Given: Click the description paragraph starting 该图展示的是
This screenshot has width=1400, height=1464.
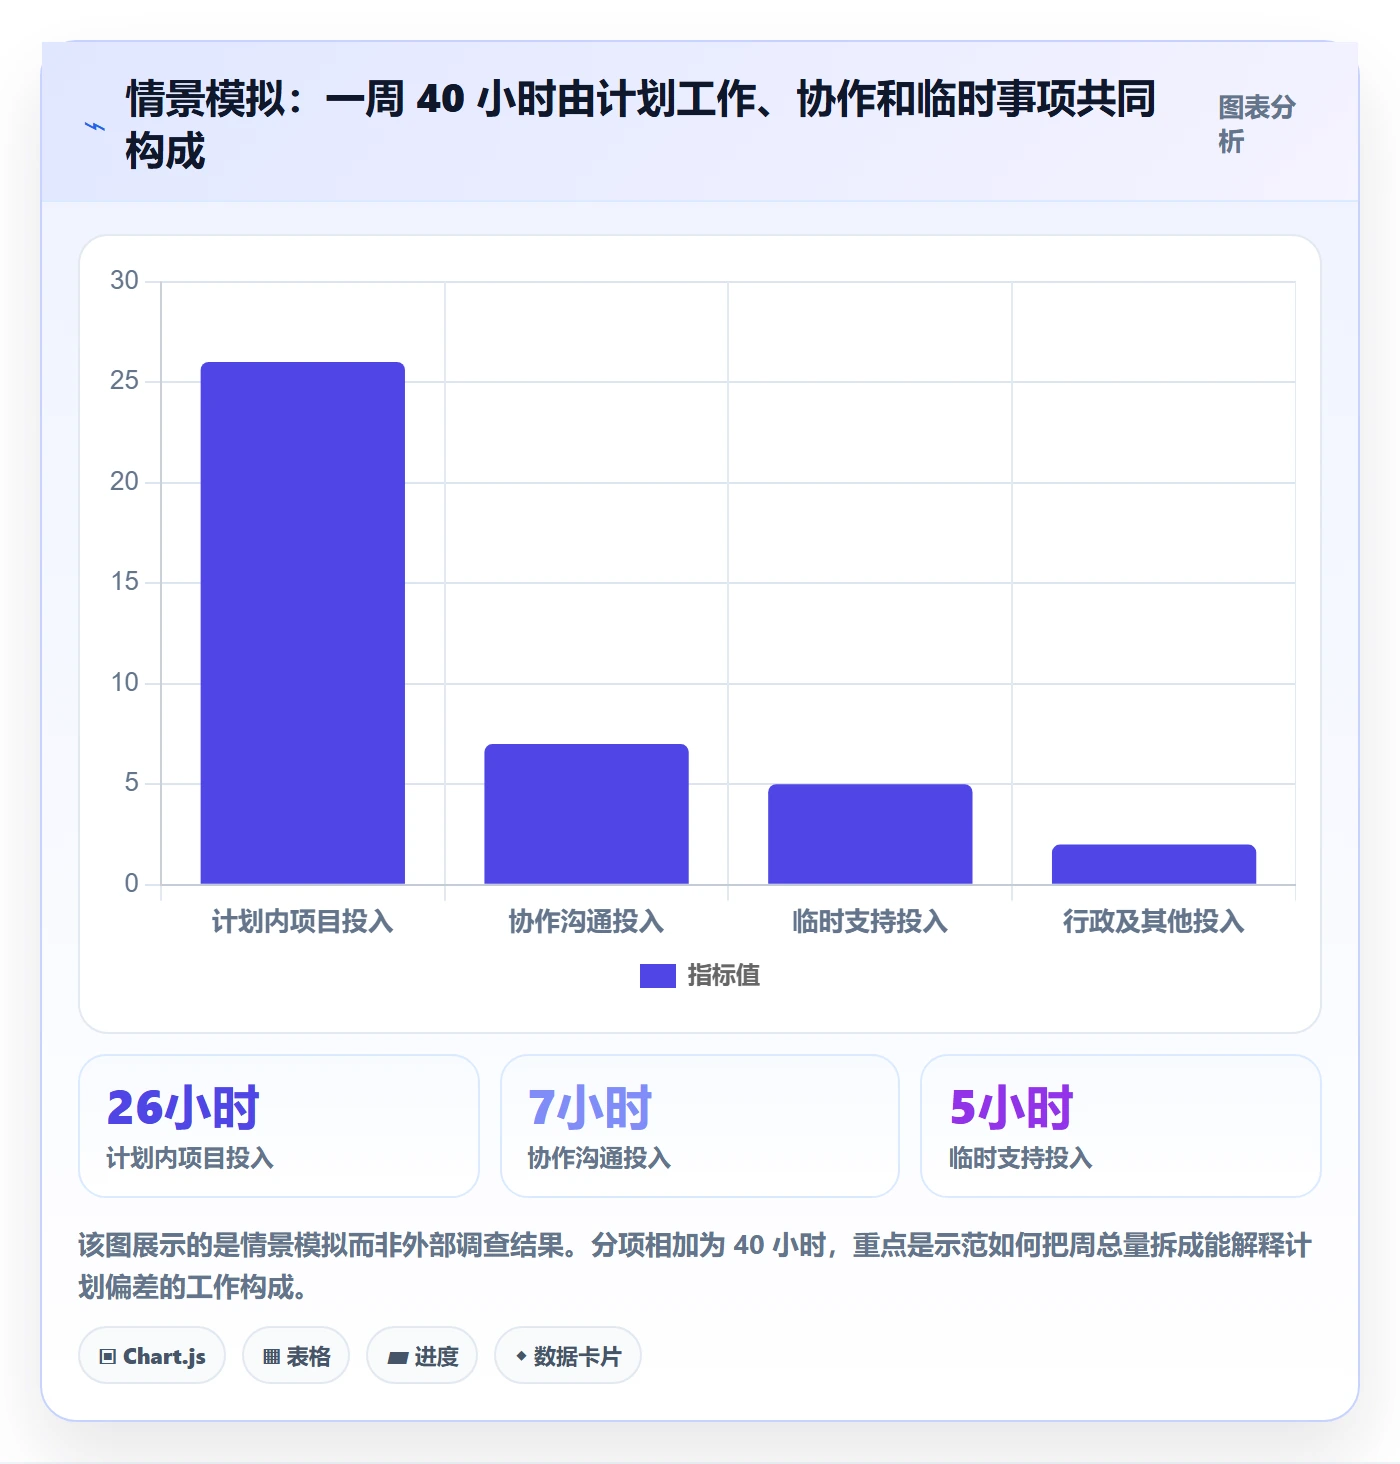Looking at the screenshot, I should point(695,1265).
